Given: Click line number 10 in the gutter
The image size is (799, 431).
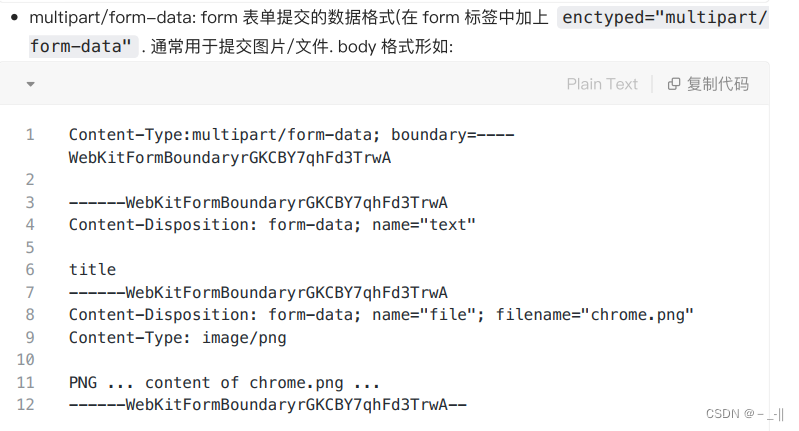Looking at the screenshot, I should pos(26,359).
